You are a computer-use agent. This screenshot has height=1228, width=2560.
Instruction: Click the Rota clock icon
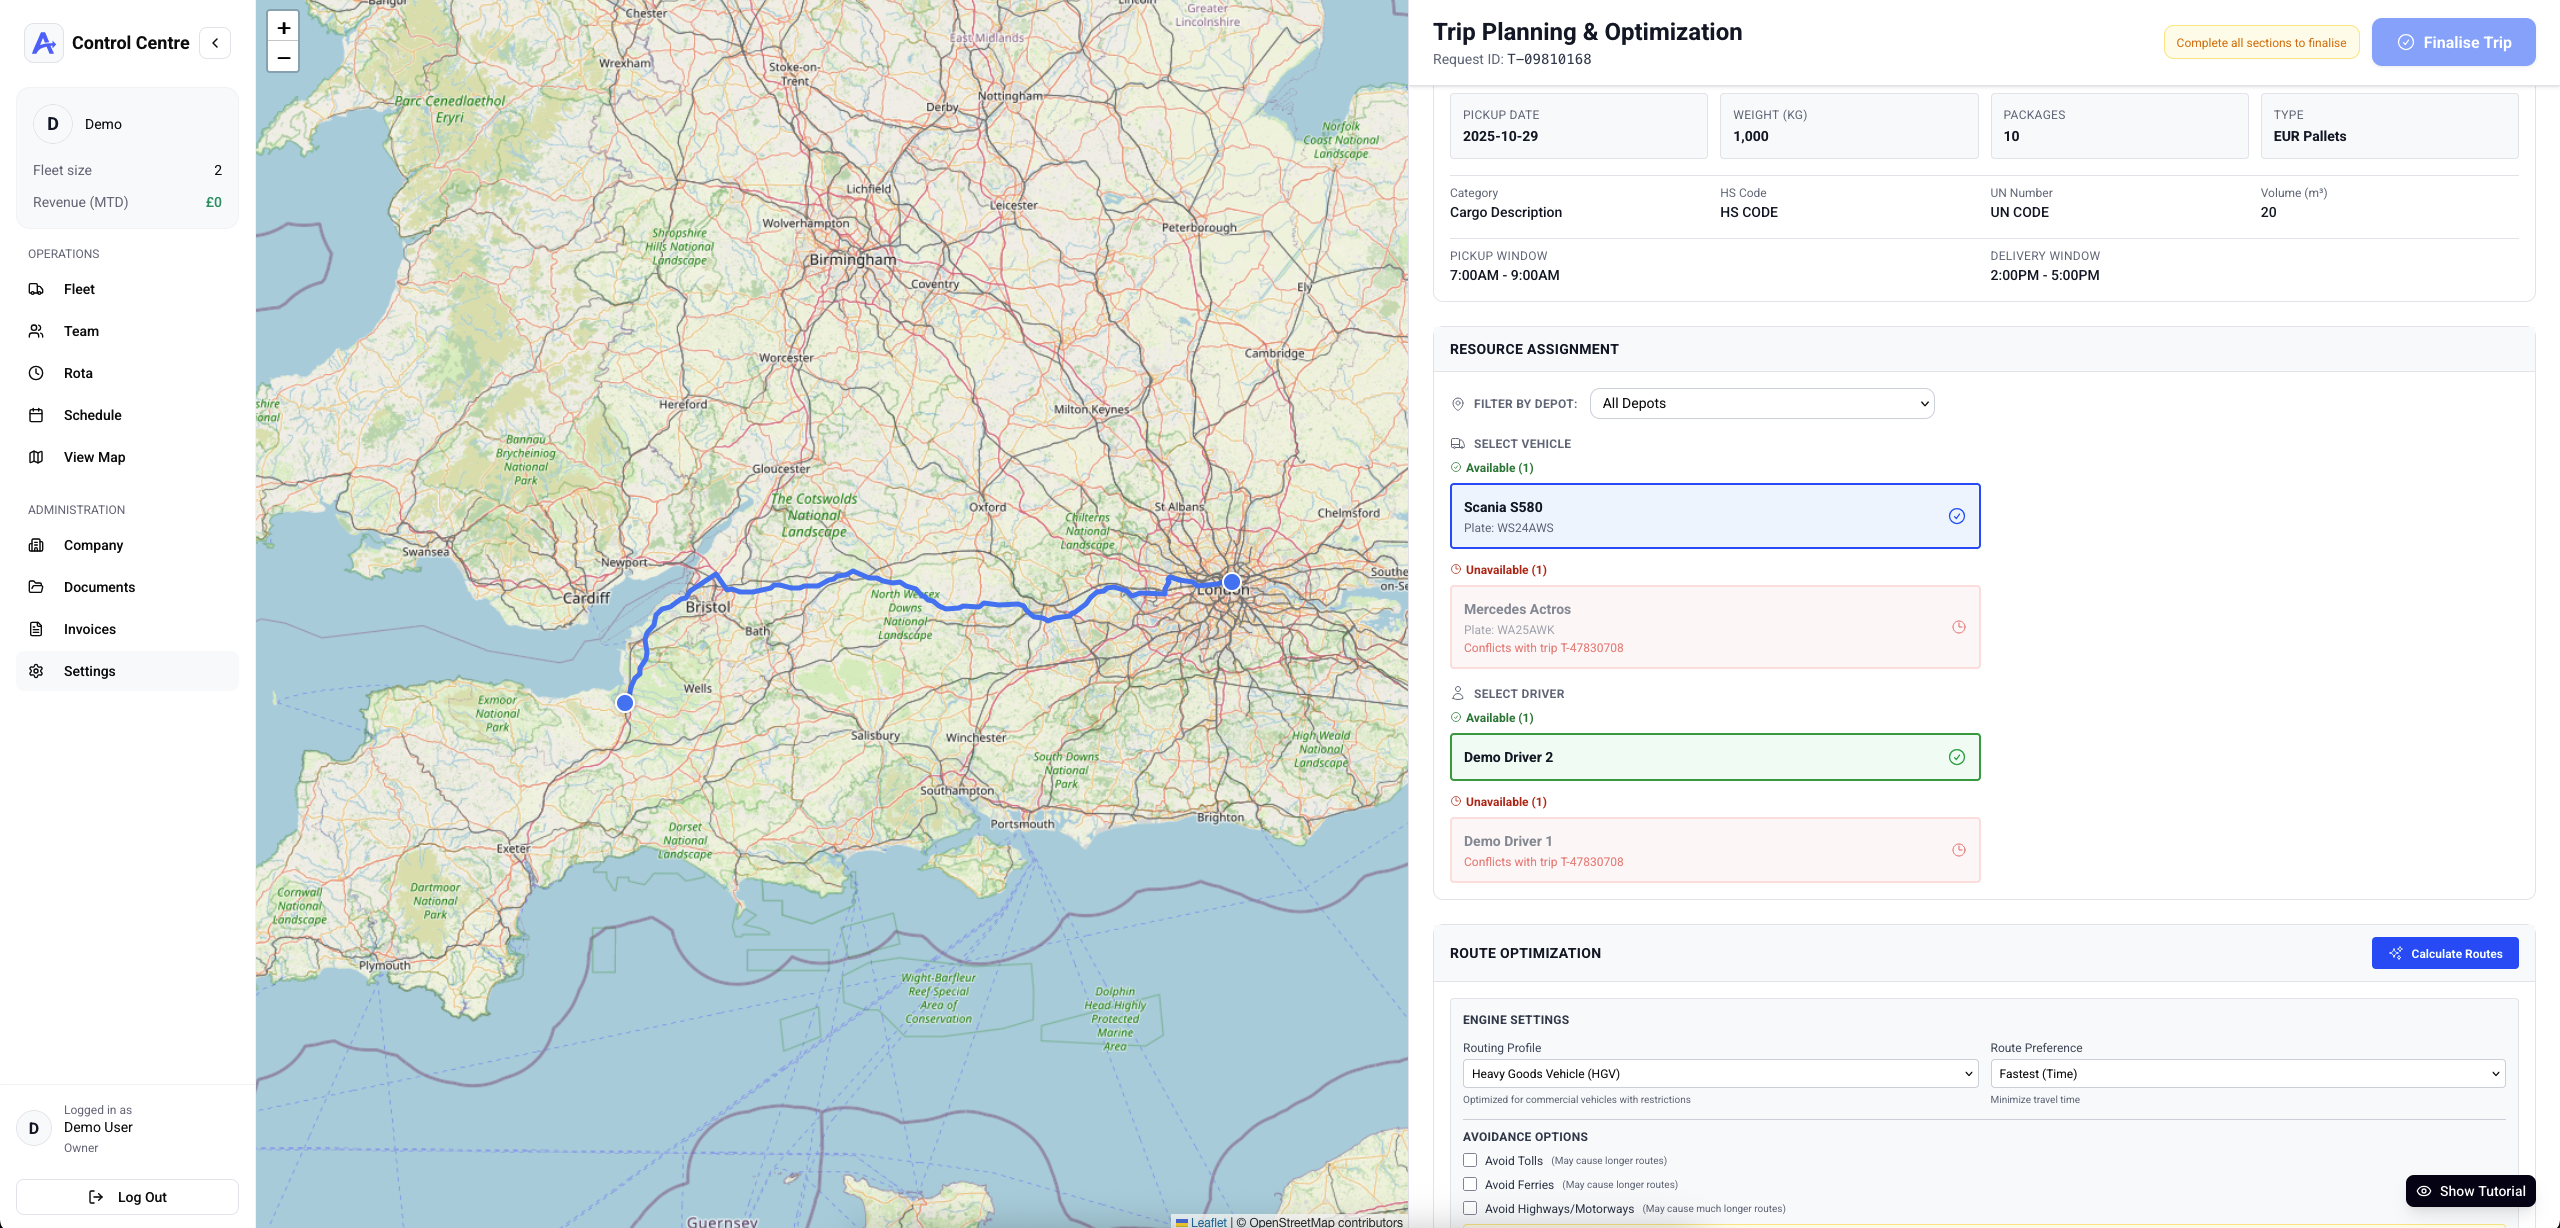point(36,373)
